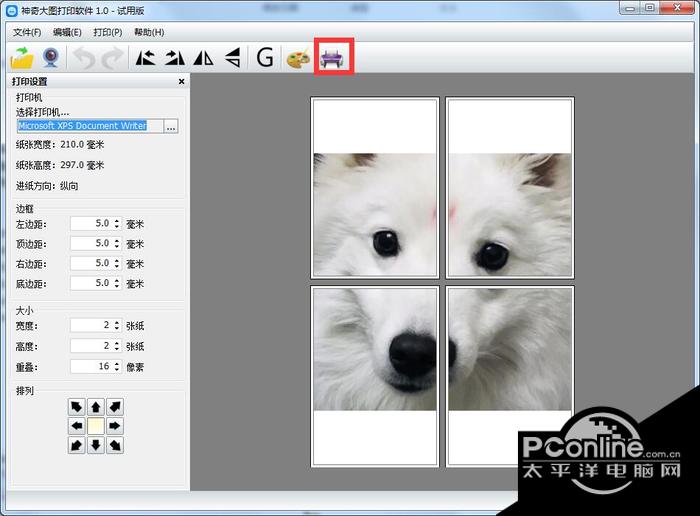Flip the image horizontally

204,58
